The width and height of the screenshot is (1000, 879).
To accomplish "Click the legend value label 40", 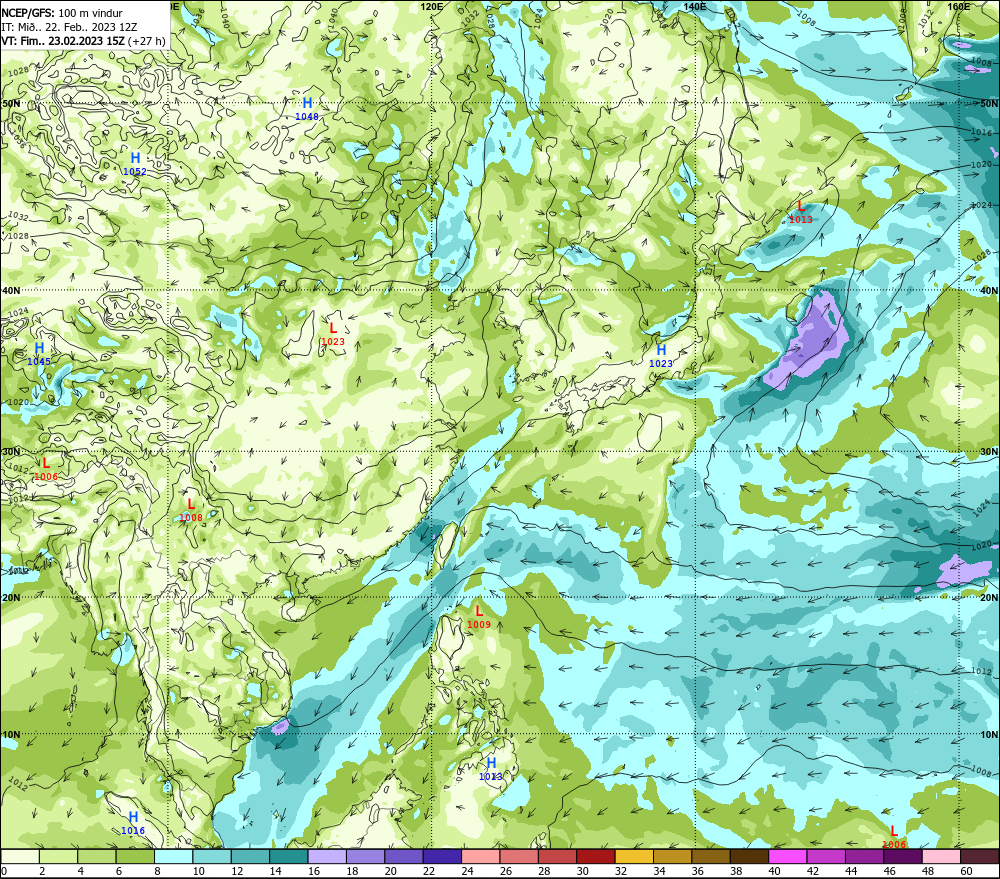I will 774,871.
